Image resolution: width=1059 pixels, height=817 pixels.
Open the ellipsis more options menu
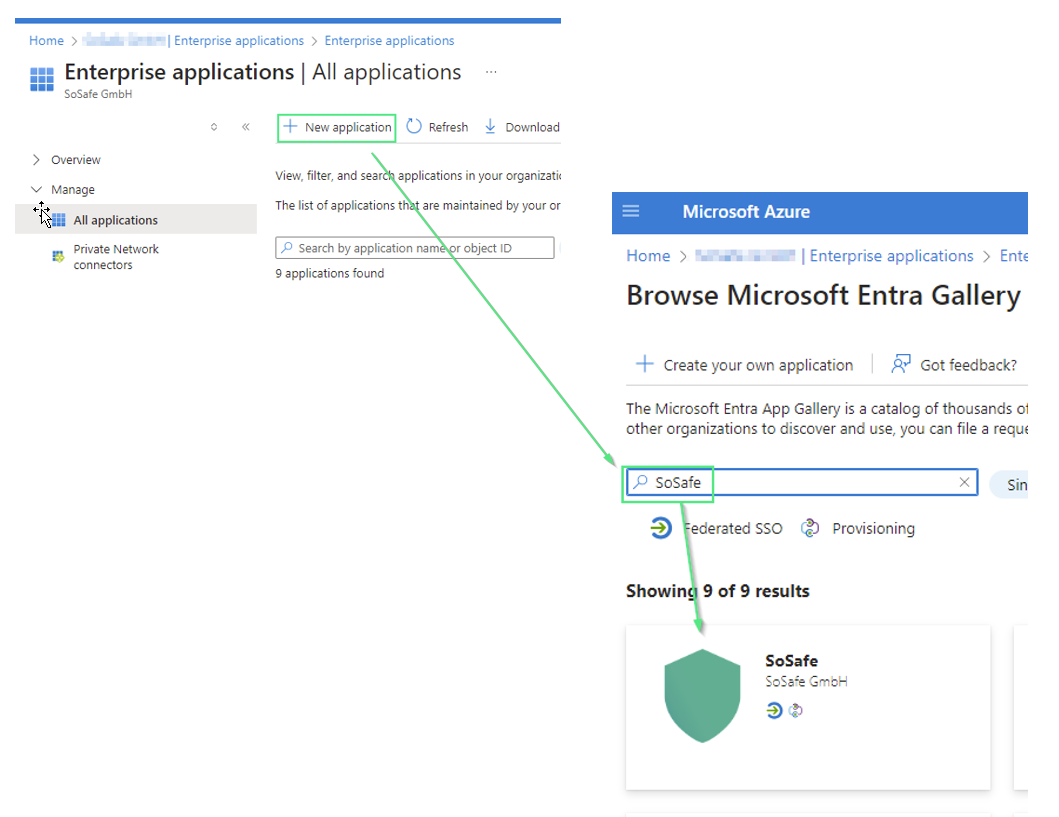(x=490, y=72)
